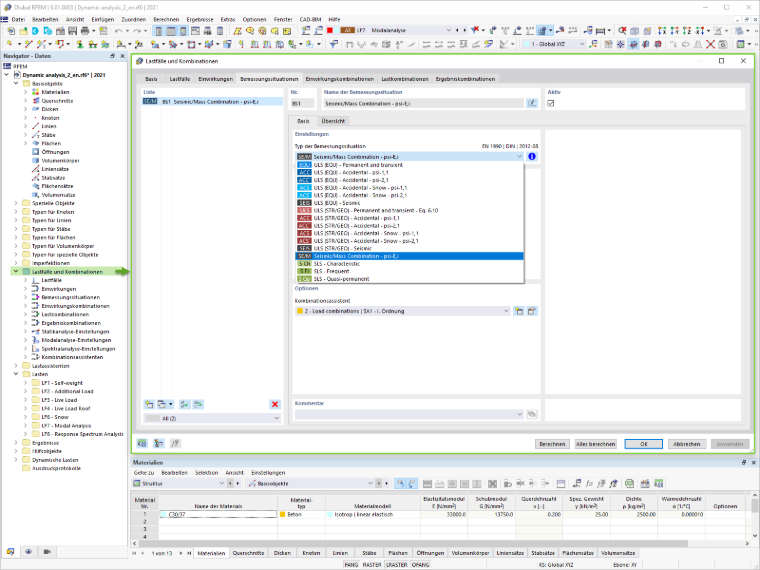Click the eye icon at navigator bottom

point(29,552)
